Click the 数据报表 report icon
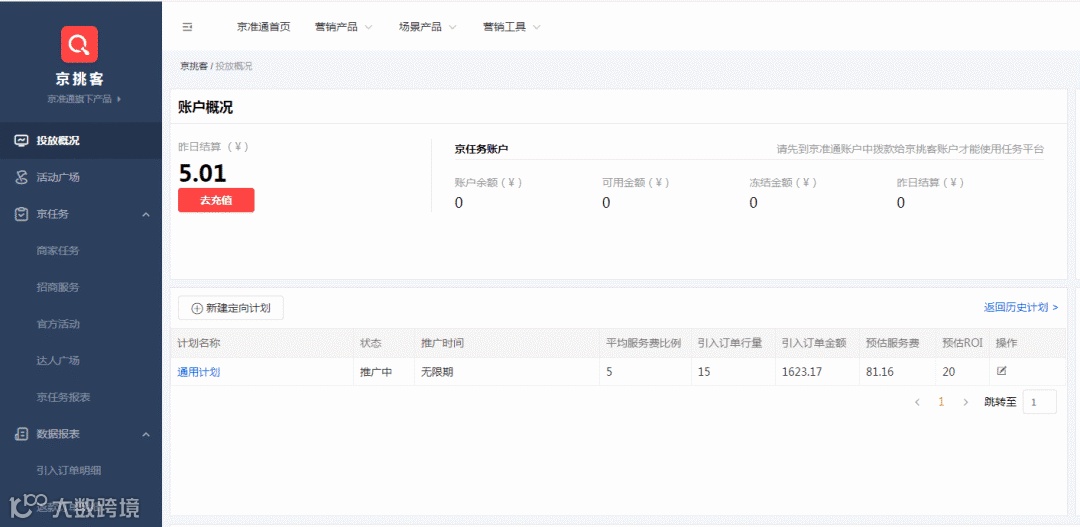Image resolution: width=1080 pixels, height=527 pixels. pos(21,434)
